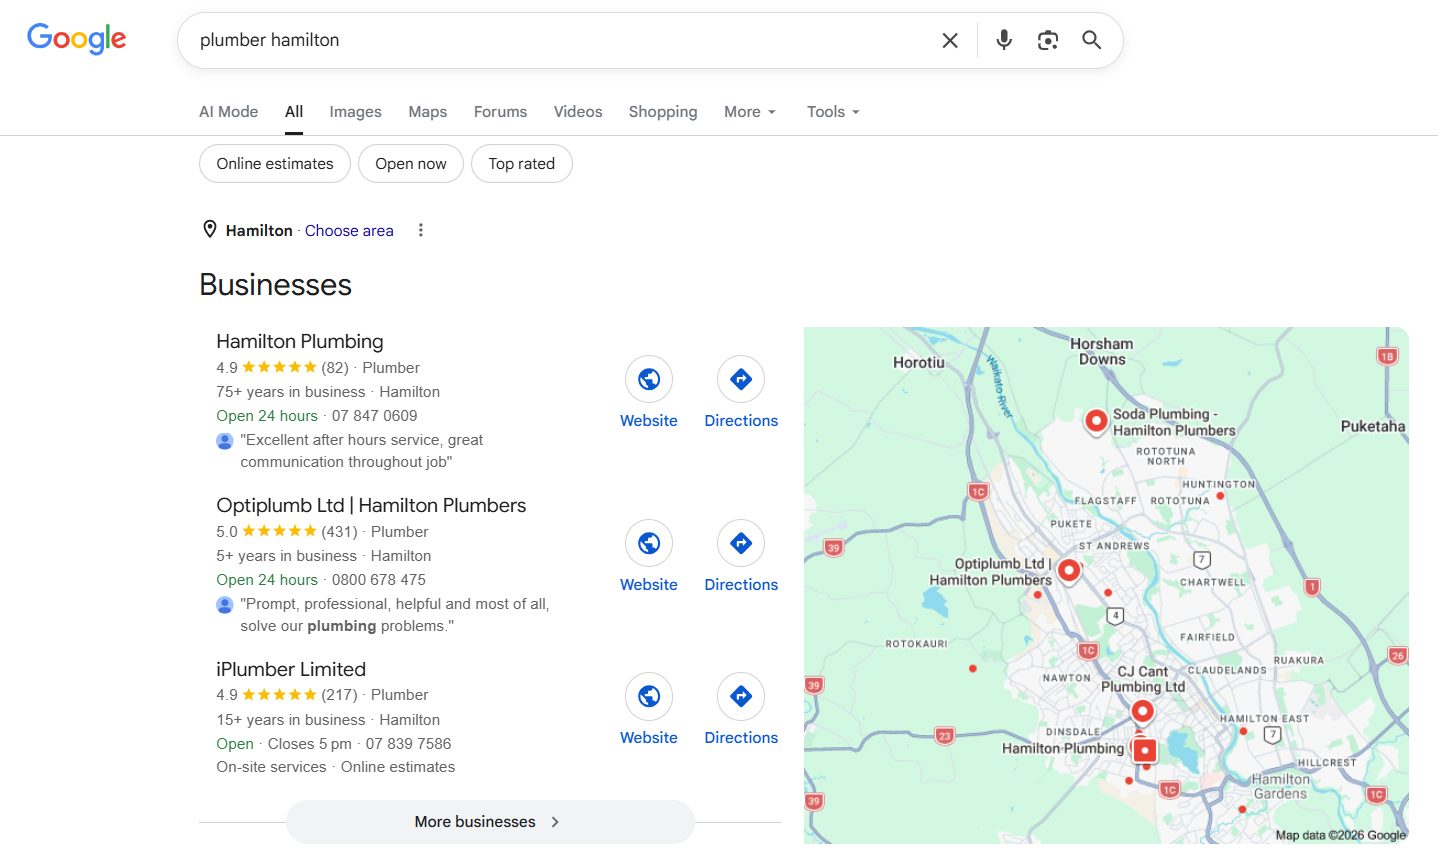1438x867 pixels.
Task: Clear the search box with the X icon
Action: point(950,40)
